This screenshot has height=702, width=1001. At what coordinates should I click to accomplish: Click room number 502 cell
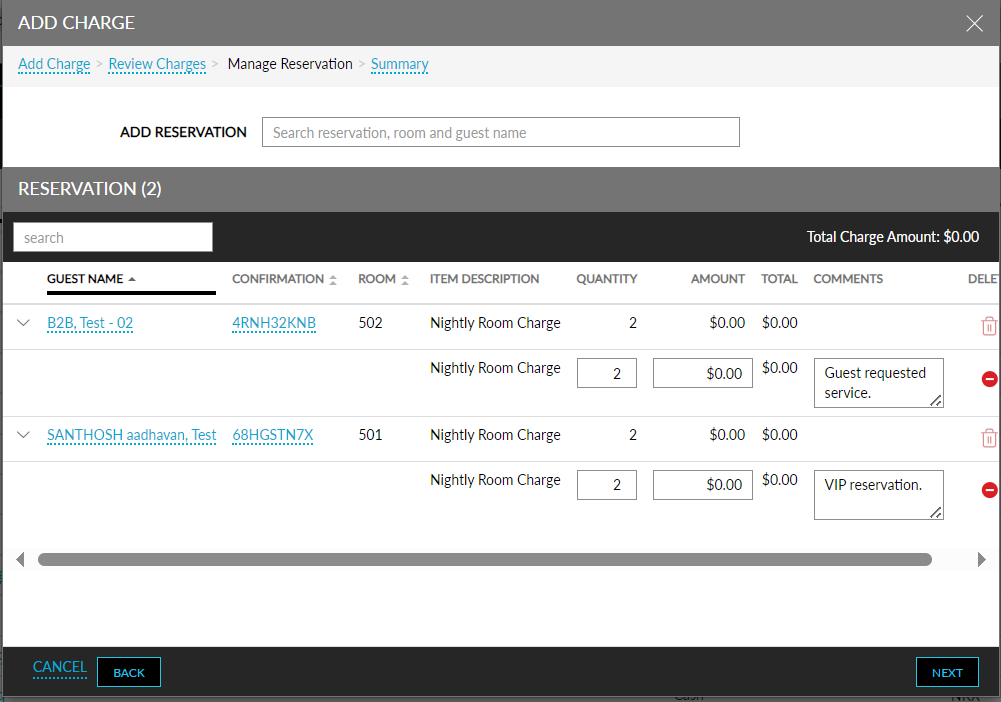click(x=370, y=323)
